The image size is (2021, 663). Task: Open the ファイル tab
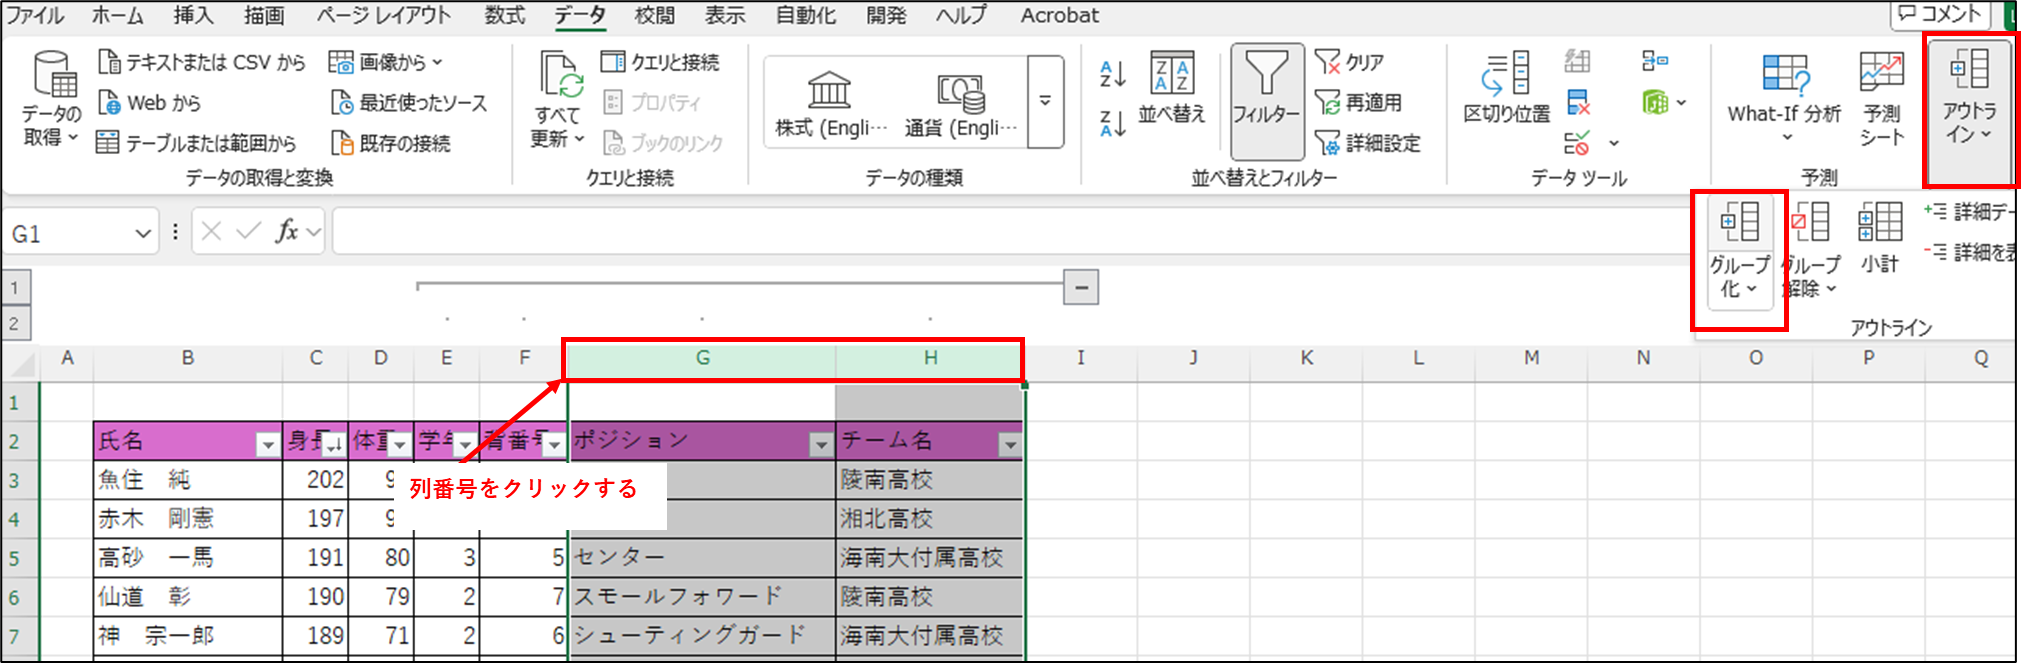[35, 15]
